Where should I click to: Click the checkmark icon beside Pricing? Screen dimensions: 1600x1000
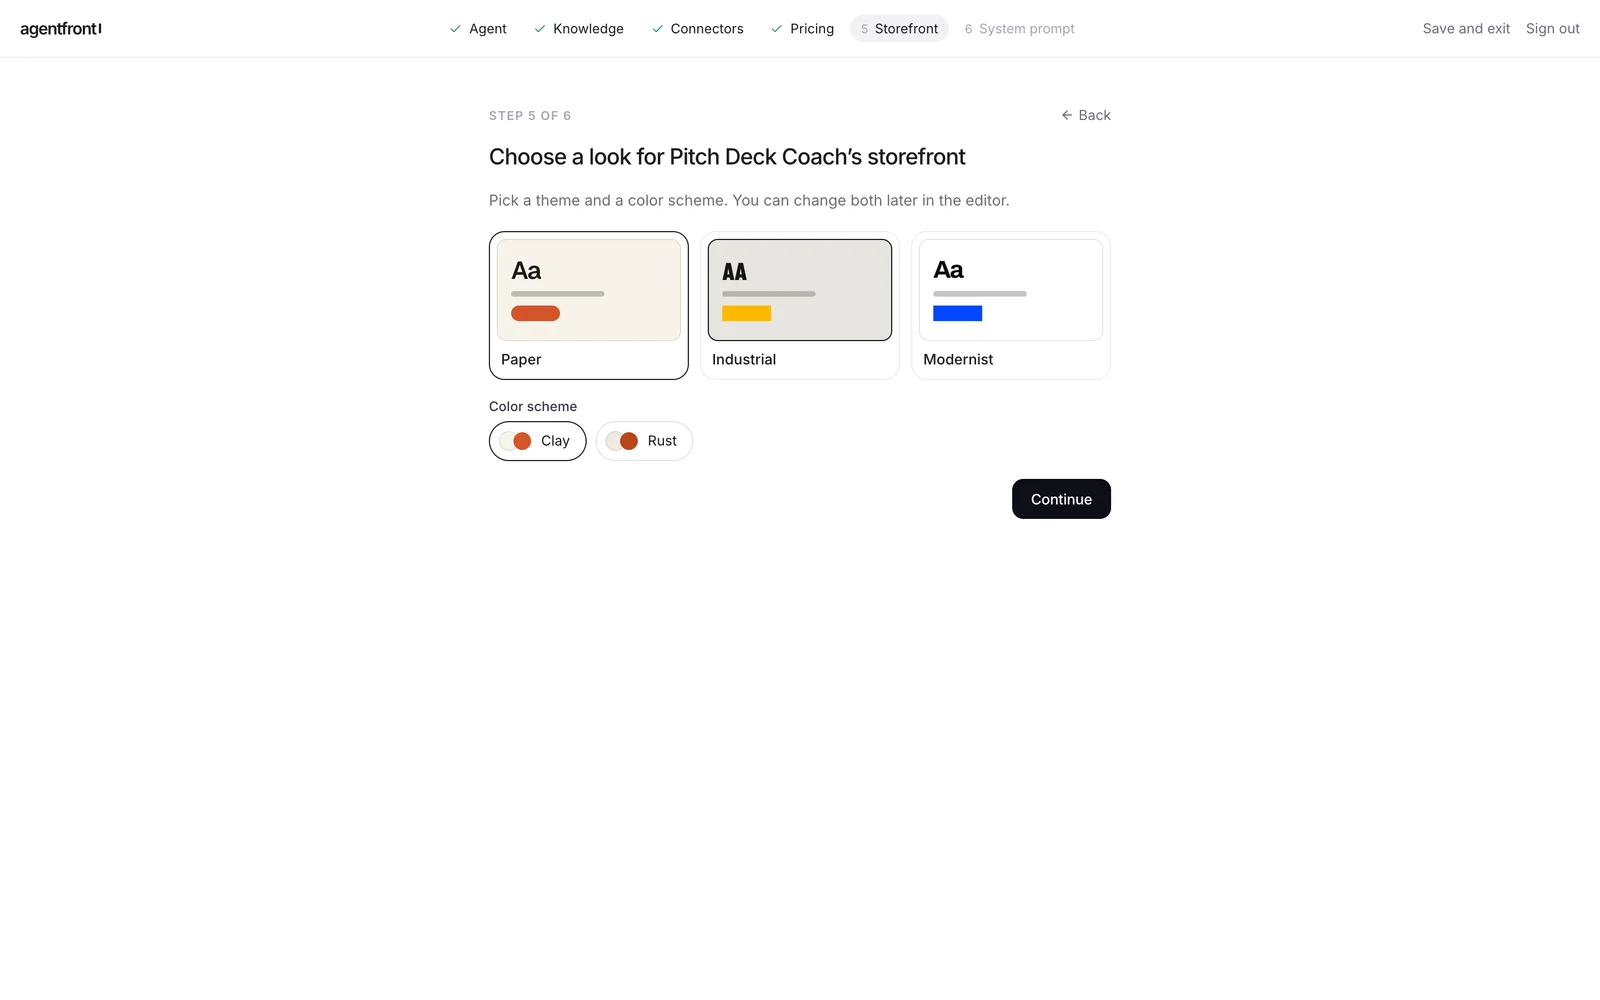click(777, 29)
